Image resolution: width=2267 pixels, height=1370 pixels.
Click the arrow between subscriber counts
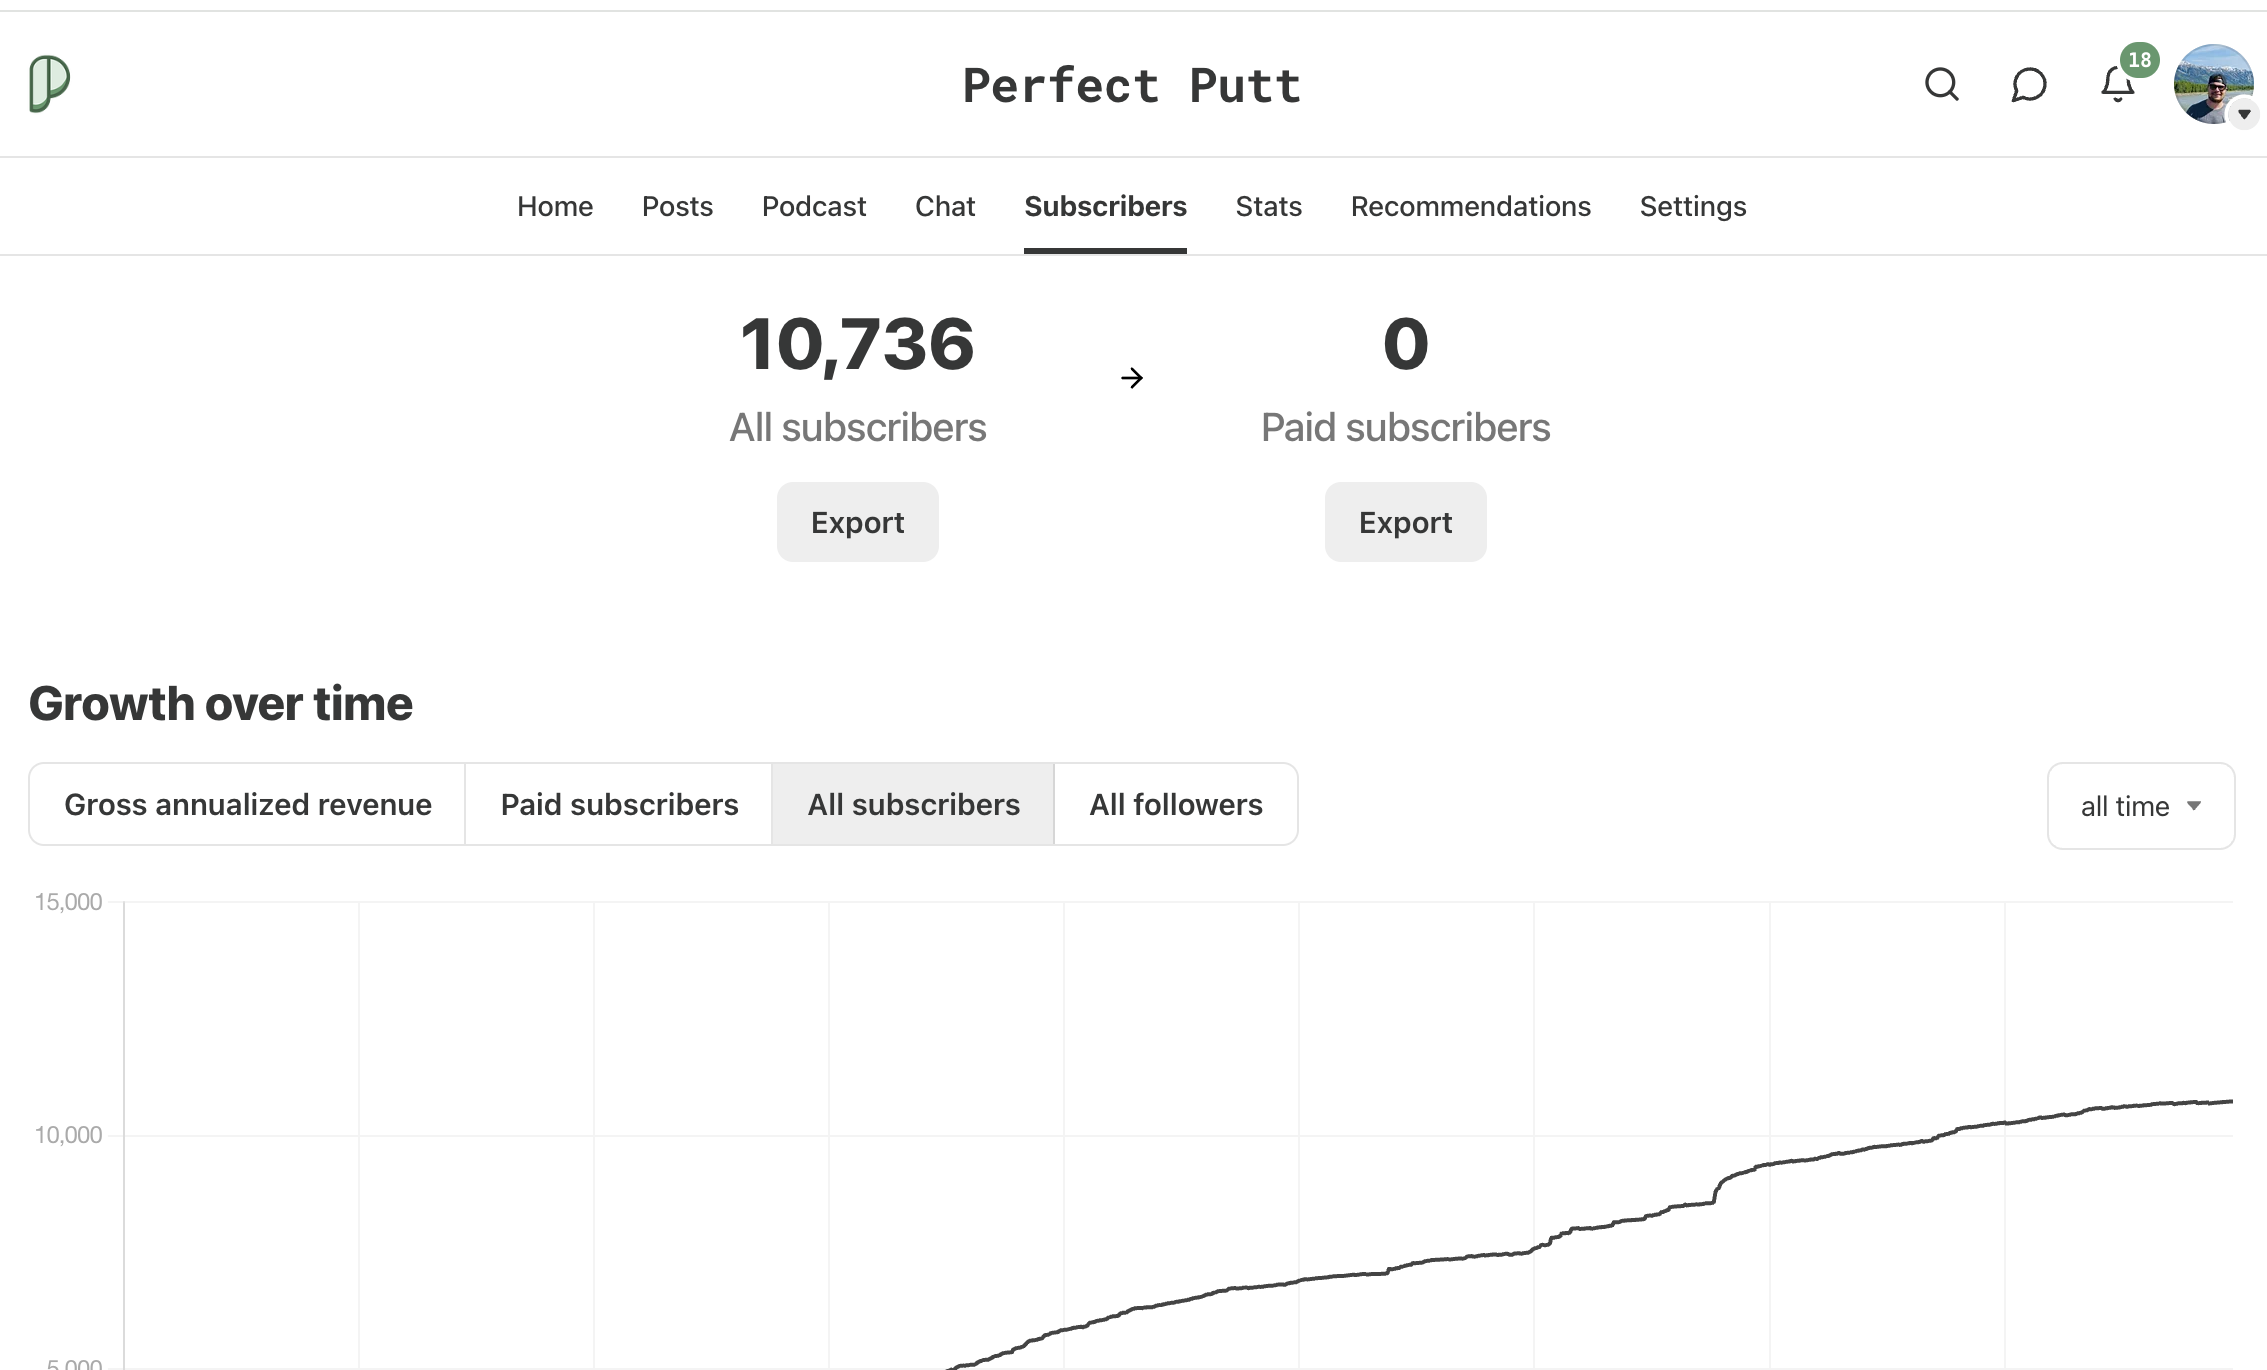(1132, 378)
